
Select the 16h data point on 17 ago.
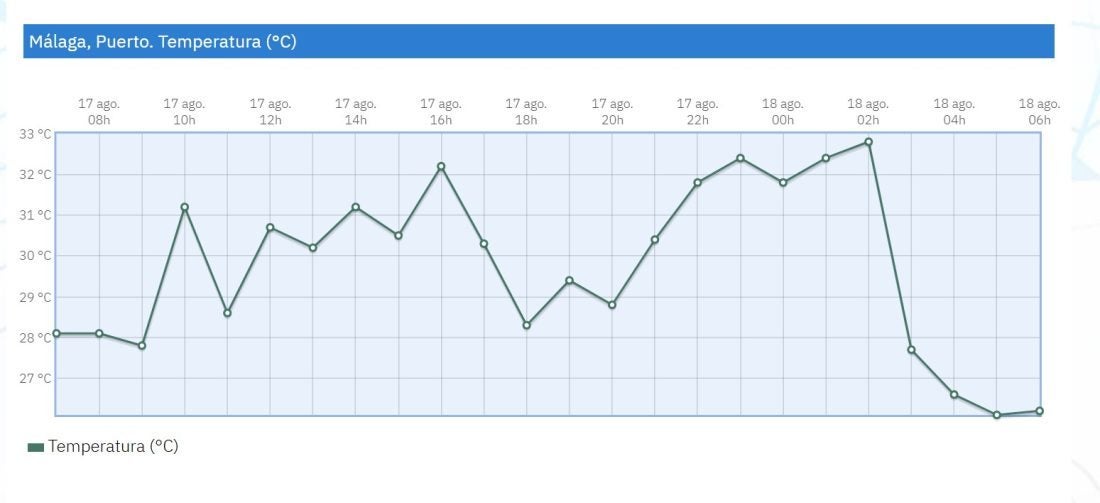pos(441,166)
